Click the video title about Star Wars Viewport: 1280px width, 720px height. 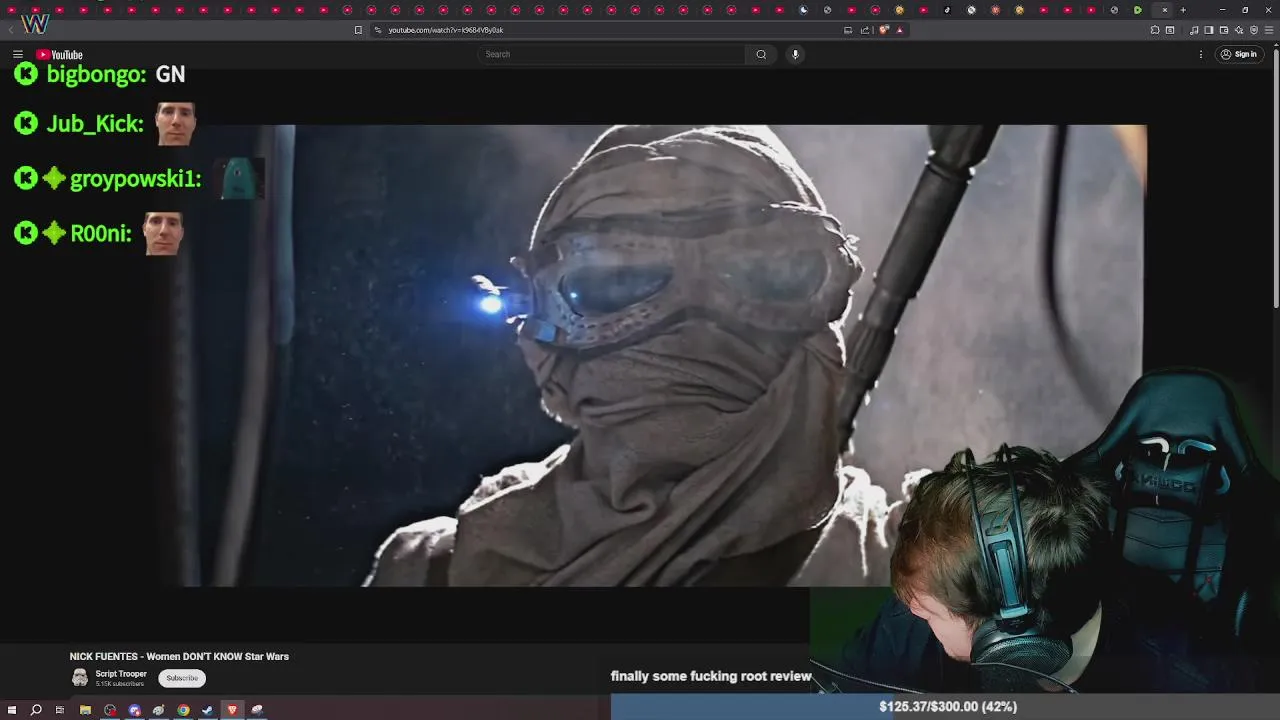tap(179, 657)
